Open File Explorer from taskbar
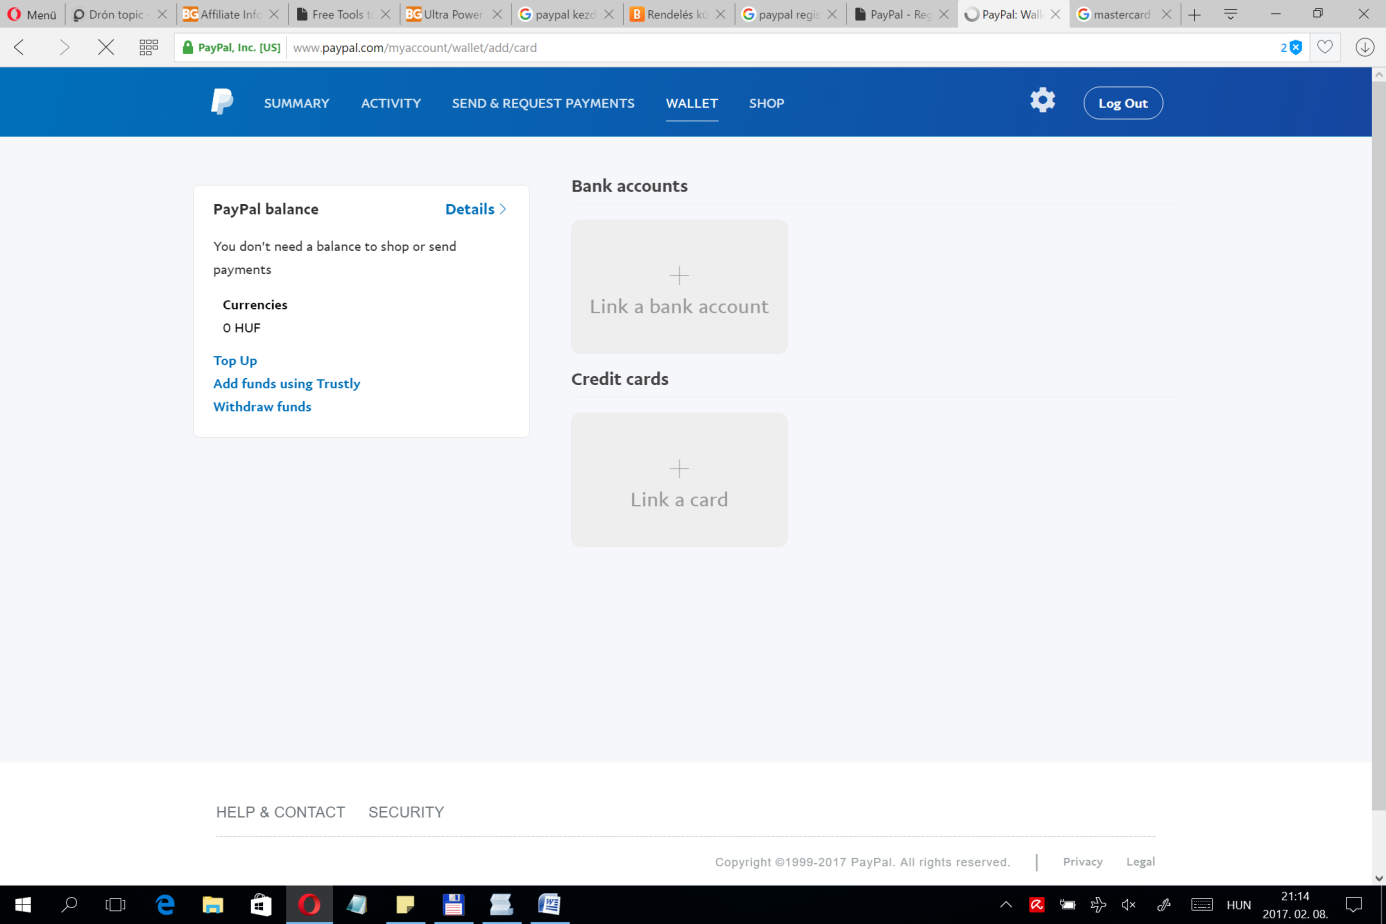Viewport: 1386px width, 924px height. (x=213, y=904)
